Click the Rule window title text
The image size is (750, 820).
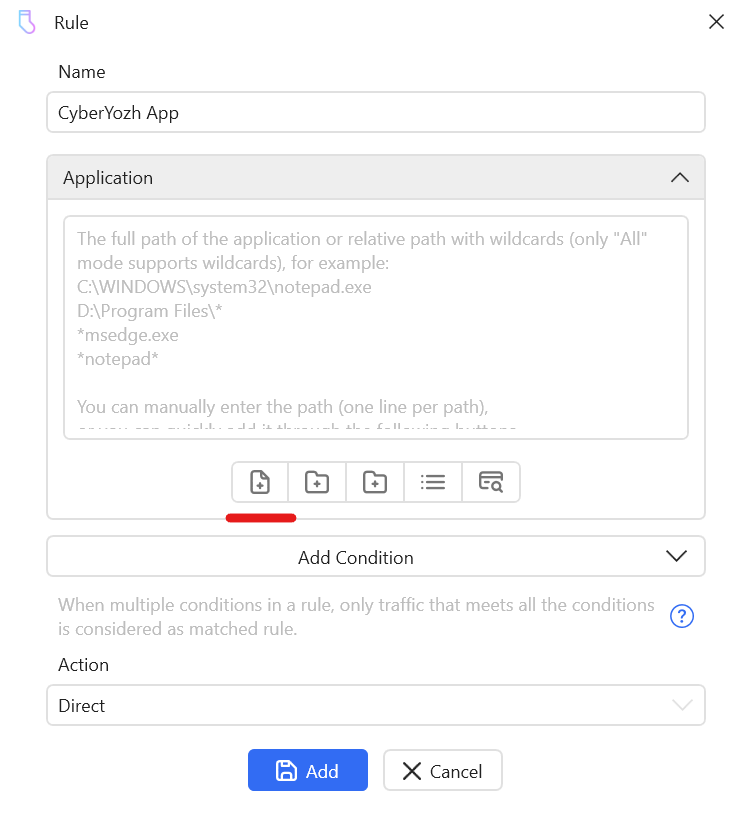(x=71, y=22)
